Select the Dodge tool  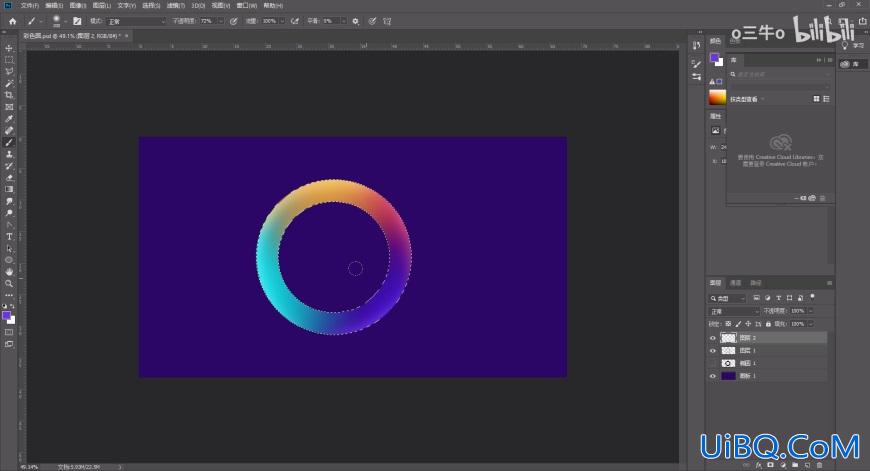[x=9, y=213]
